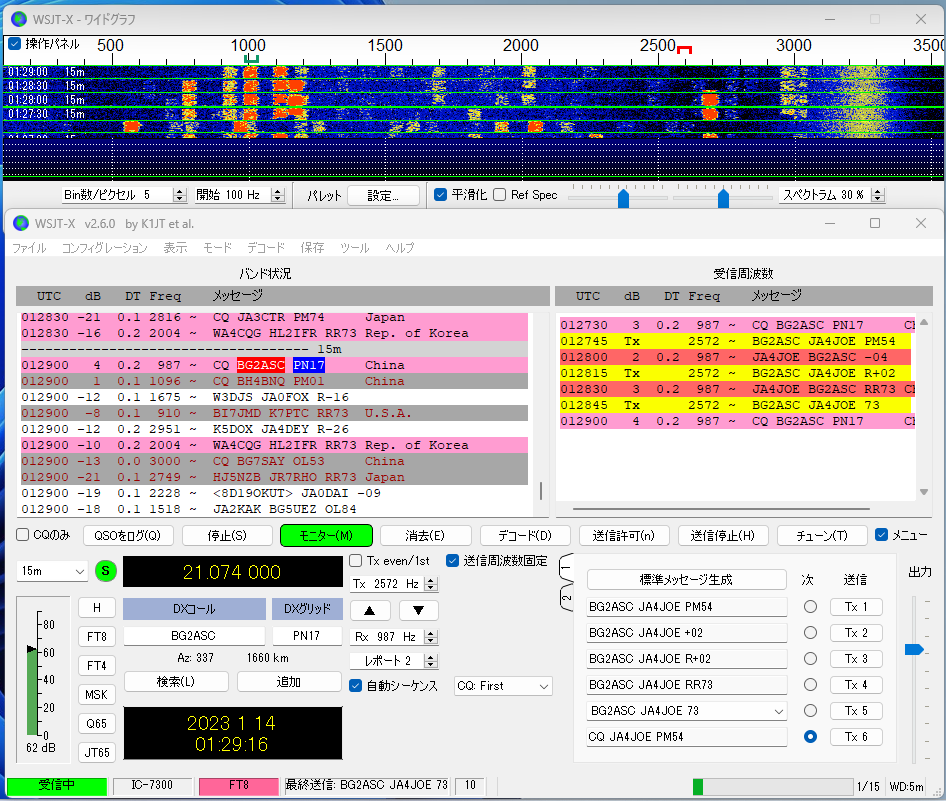This screenshot has width=946, height=801.
Task: Click the H hound mode button
Action: coord(97,607)
